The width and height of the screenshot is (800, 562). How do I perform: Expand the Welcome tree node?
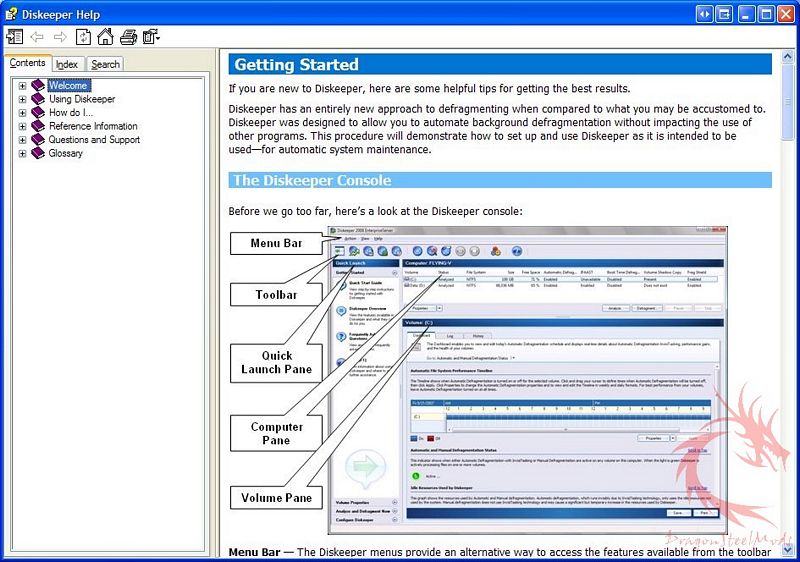coord(22,86)
